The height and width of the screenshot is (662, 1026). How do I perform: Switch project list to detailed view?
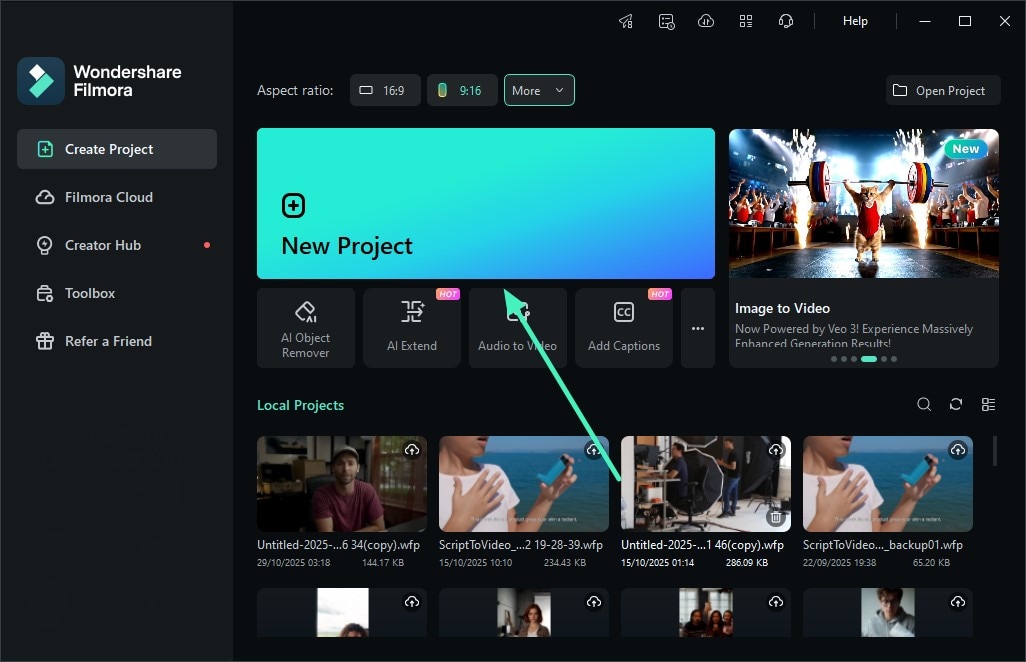(x=988, y=404)
